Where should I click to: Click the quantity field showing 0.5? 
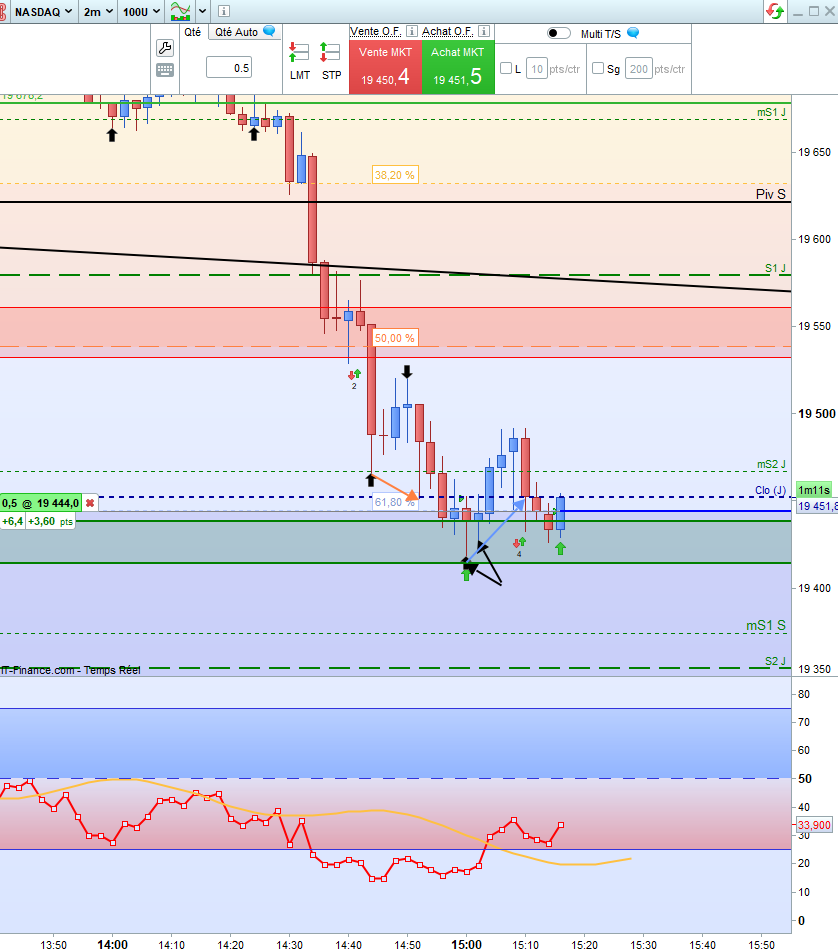pos(229,67)
